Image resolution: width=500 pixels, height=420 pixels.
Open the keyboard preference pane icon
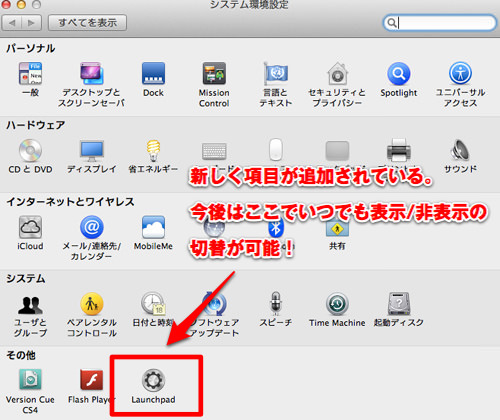(214, 150)
